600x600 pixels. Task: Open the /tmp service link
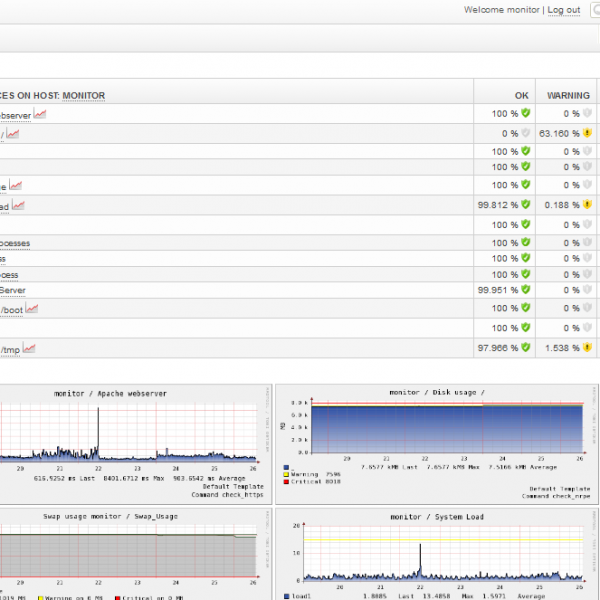(x=9, y=349)
